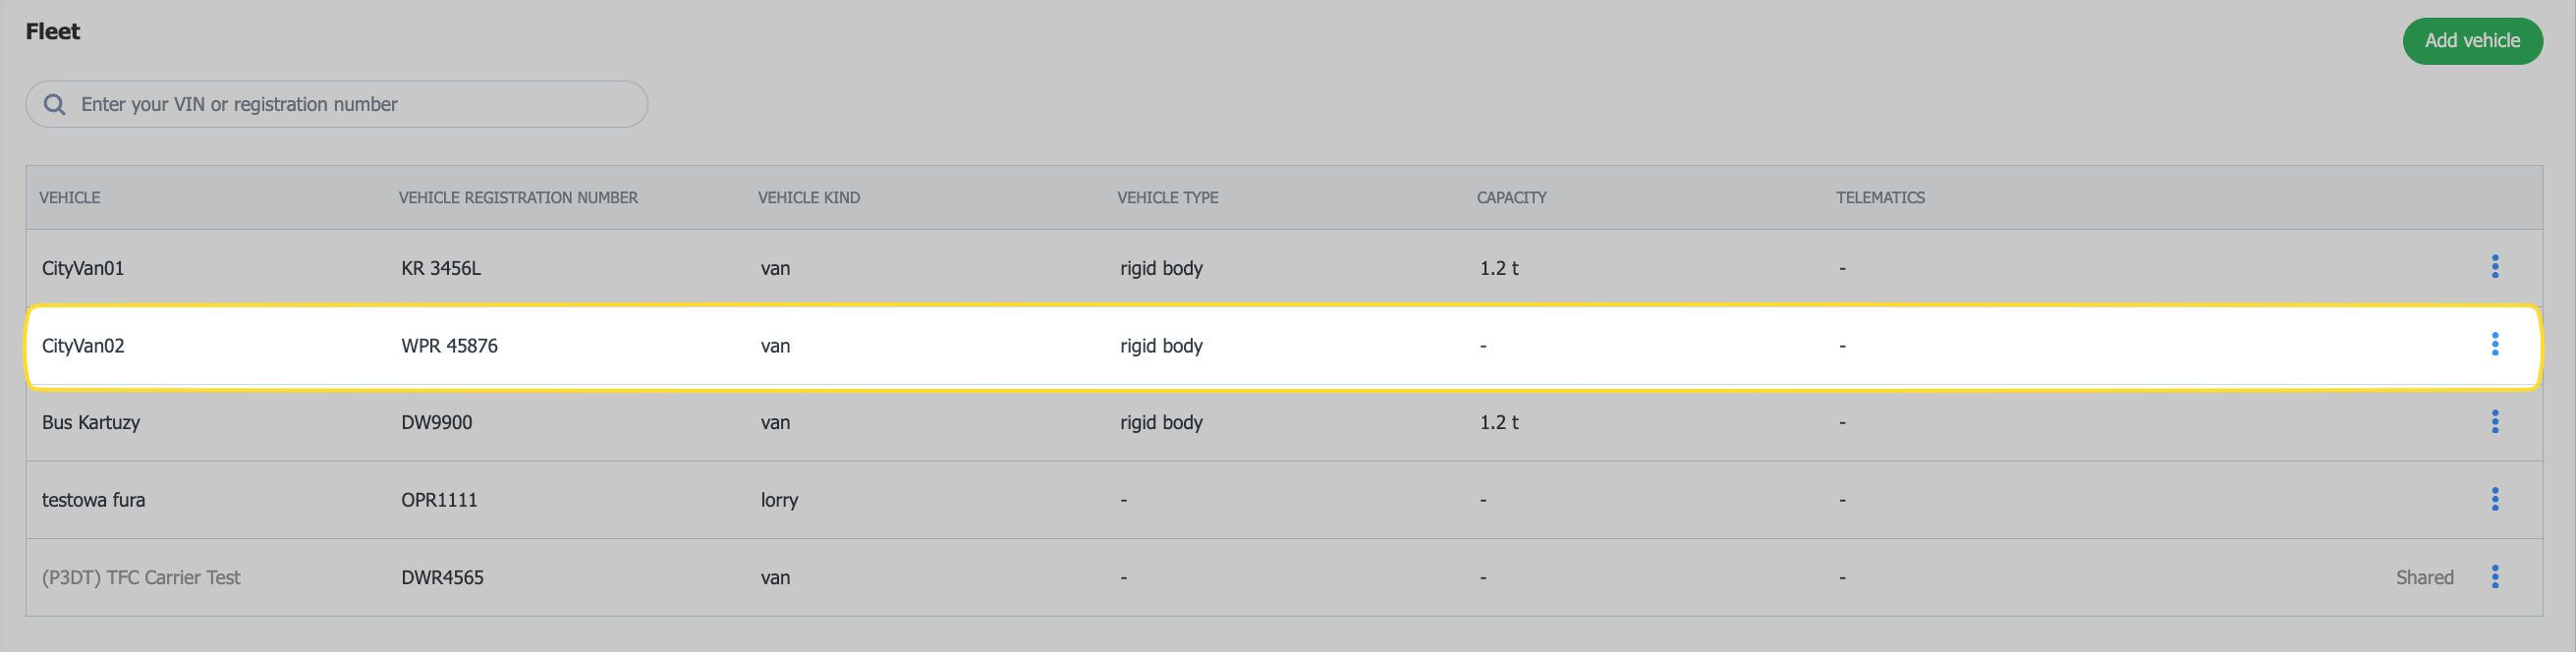Click the Vehicle Registration Number header
Viewport: 2576px width, 652px height.
(x=518, y=198)
